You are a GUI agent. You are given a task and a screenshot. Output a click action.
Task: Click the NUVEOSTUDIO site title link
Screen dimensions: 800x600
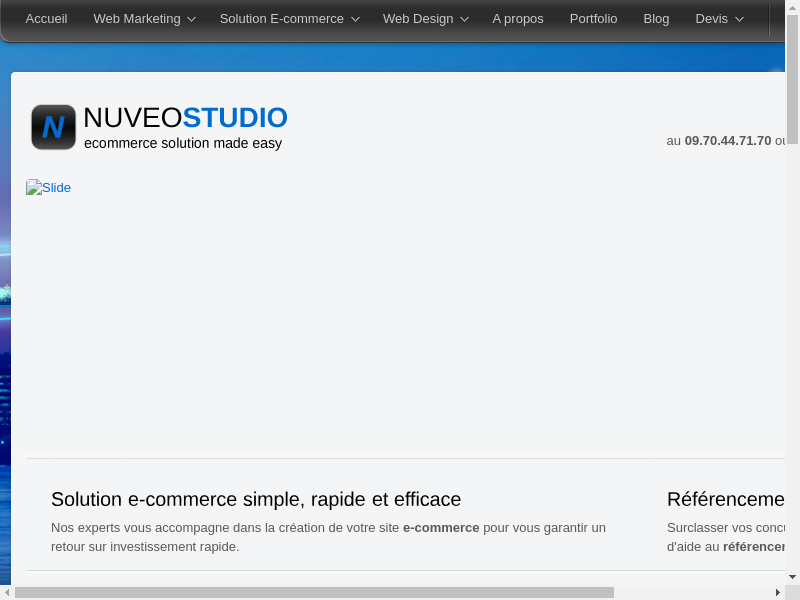[x=185, y=118]
